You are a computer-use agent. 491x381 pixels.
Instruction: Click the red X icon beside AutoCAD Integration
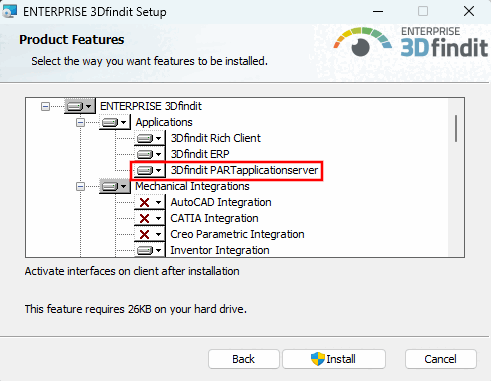pyautogui.click(x=144, y=202)
